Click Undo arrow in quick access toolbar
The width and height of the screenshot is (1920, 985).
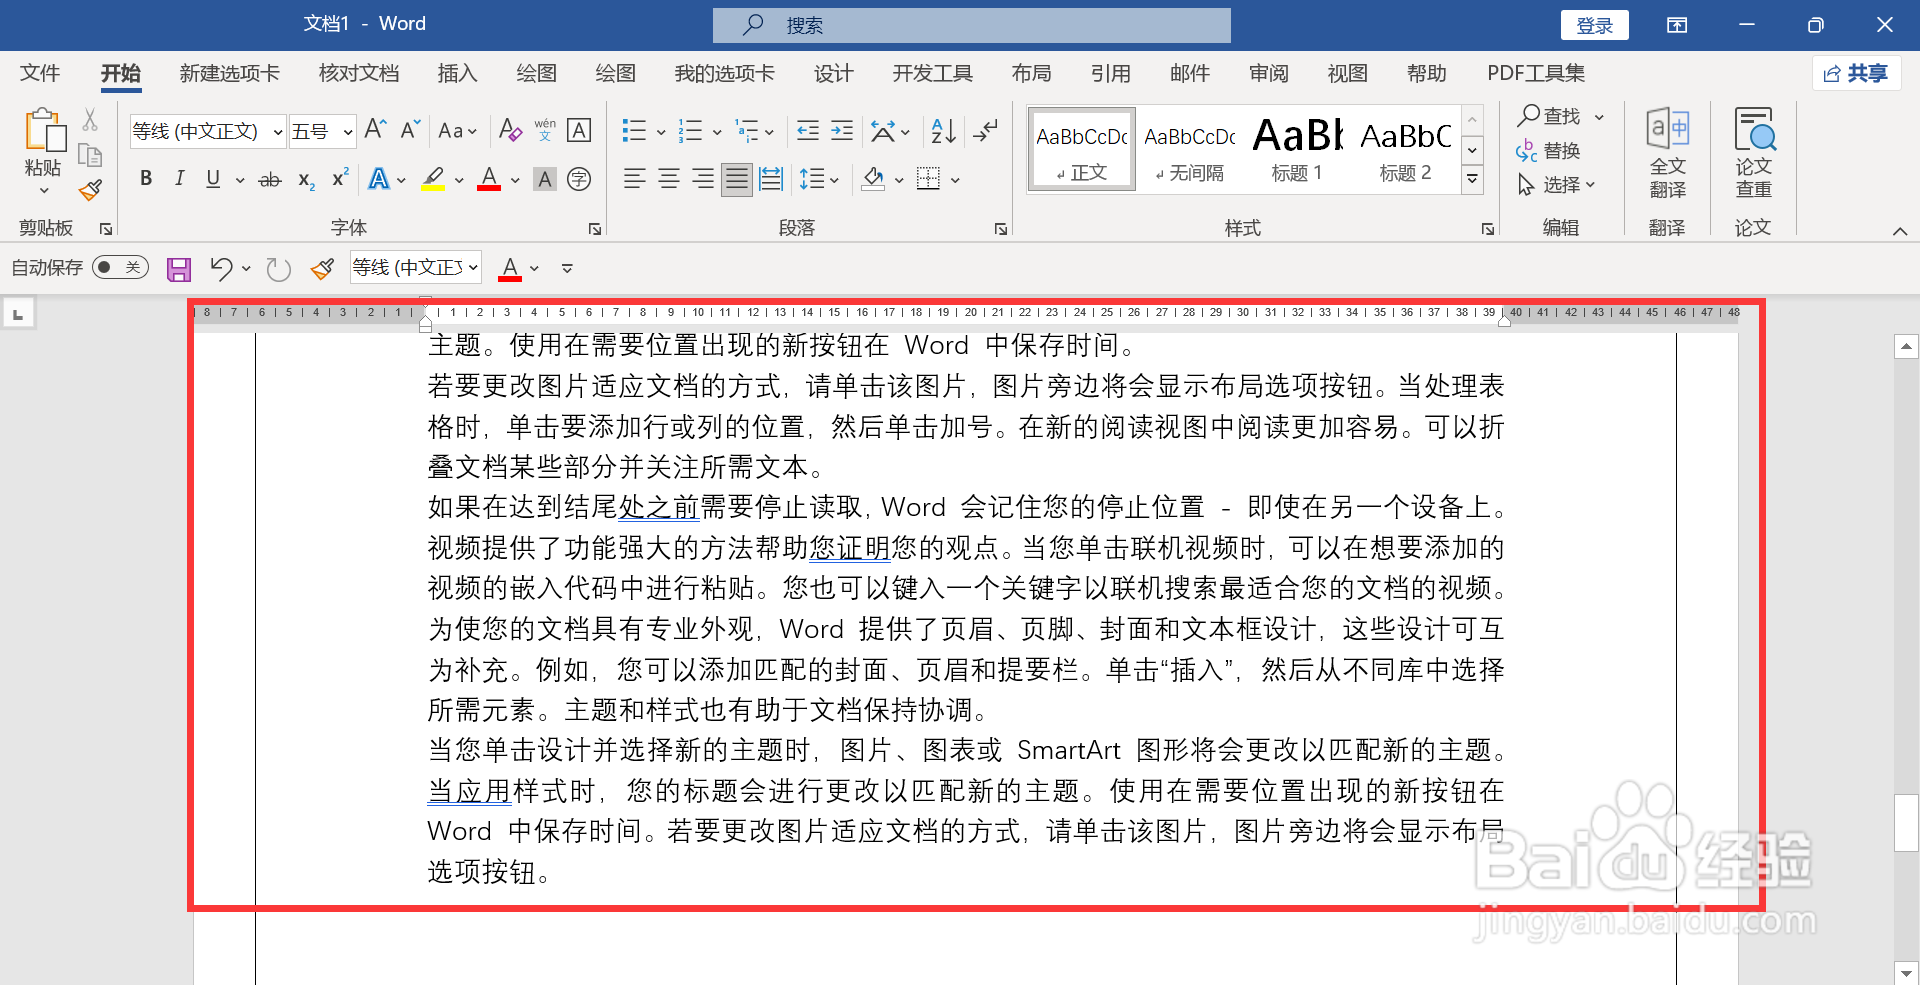click(221, 268)
